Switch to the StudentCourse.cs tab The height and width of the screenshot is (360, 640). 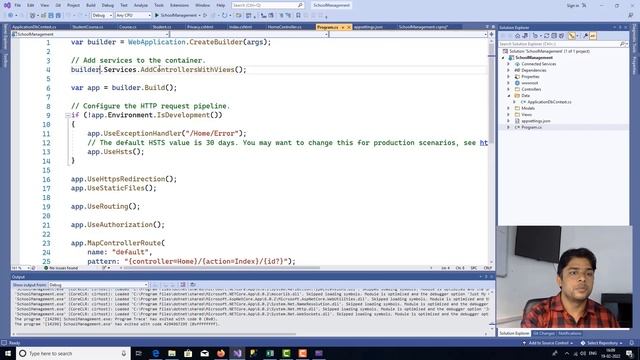tap(87, 27)
